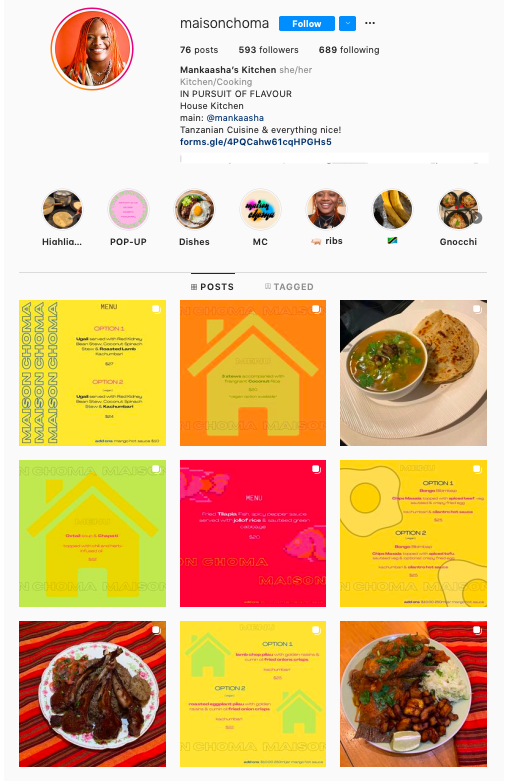Open the @mankaasha profile link

235,118
